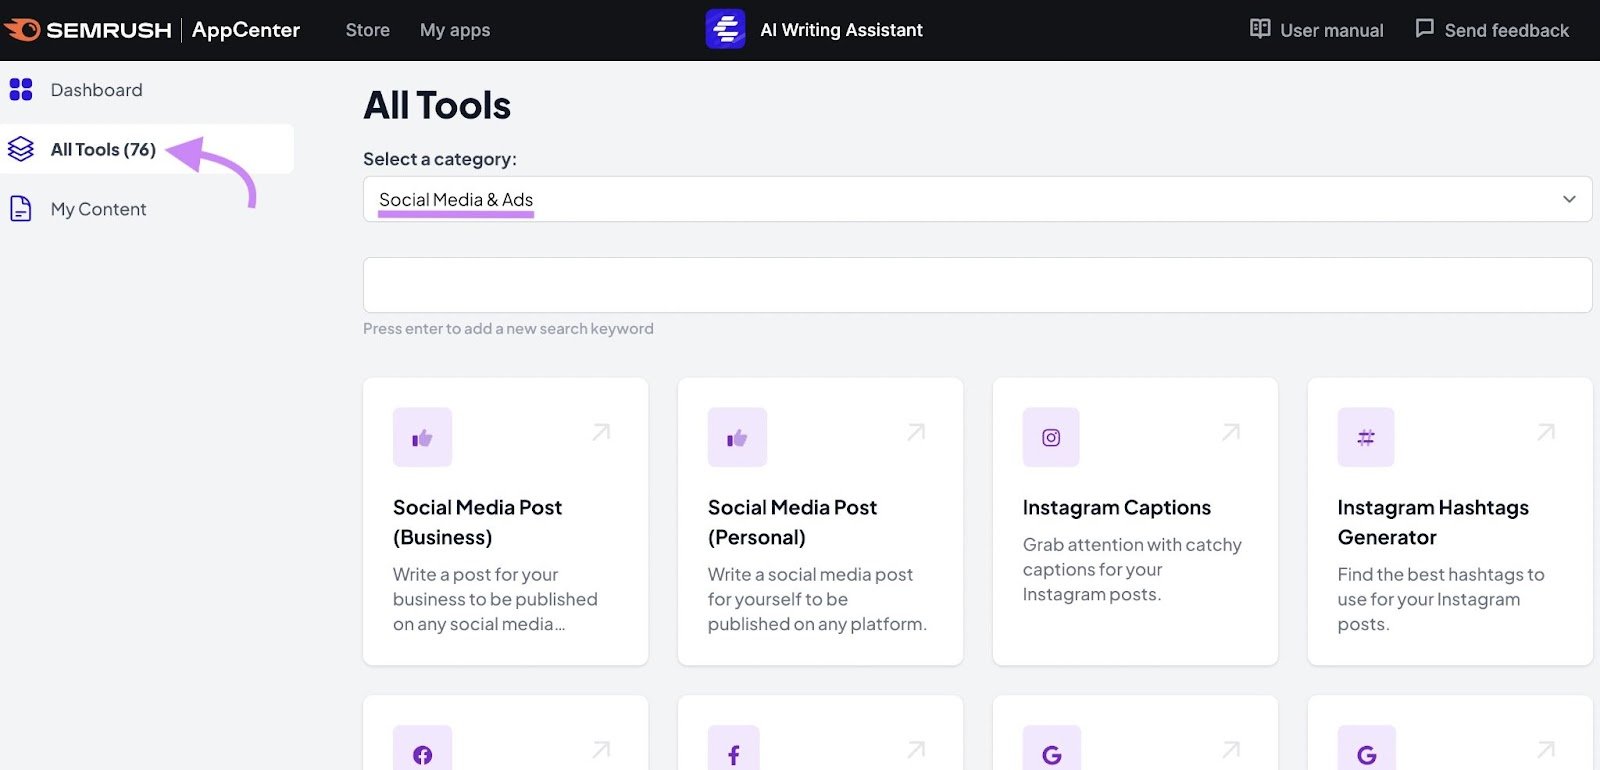Viewport: 1600px width, 770px height.
Task: Open arrow on the round Facebook icon card
Action: point(601,749)
